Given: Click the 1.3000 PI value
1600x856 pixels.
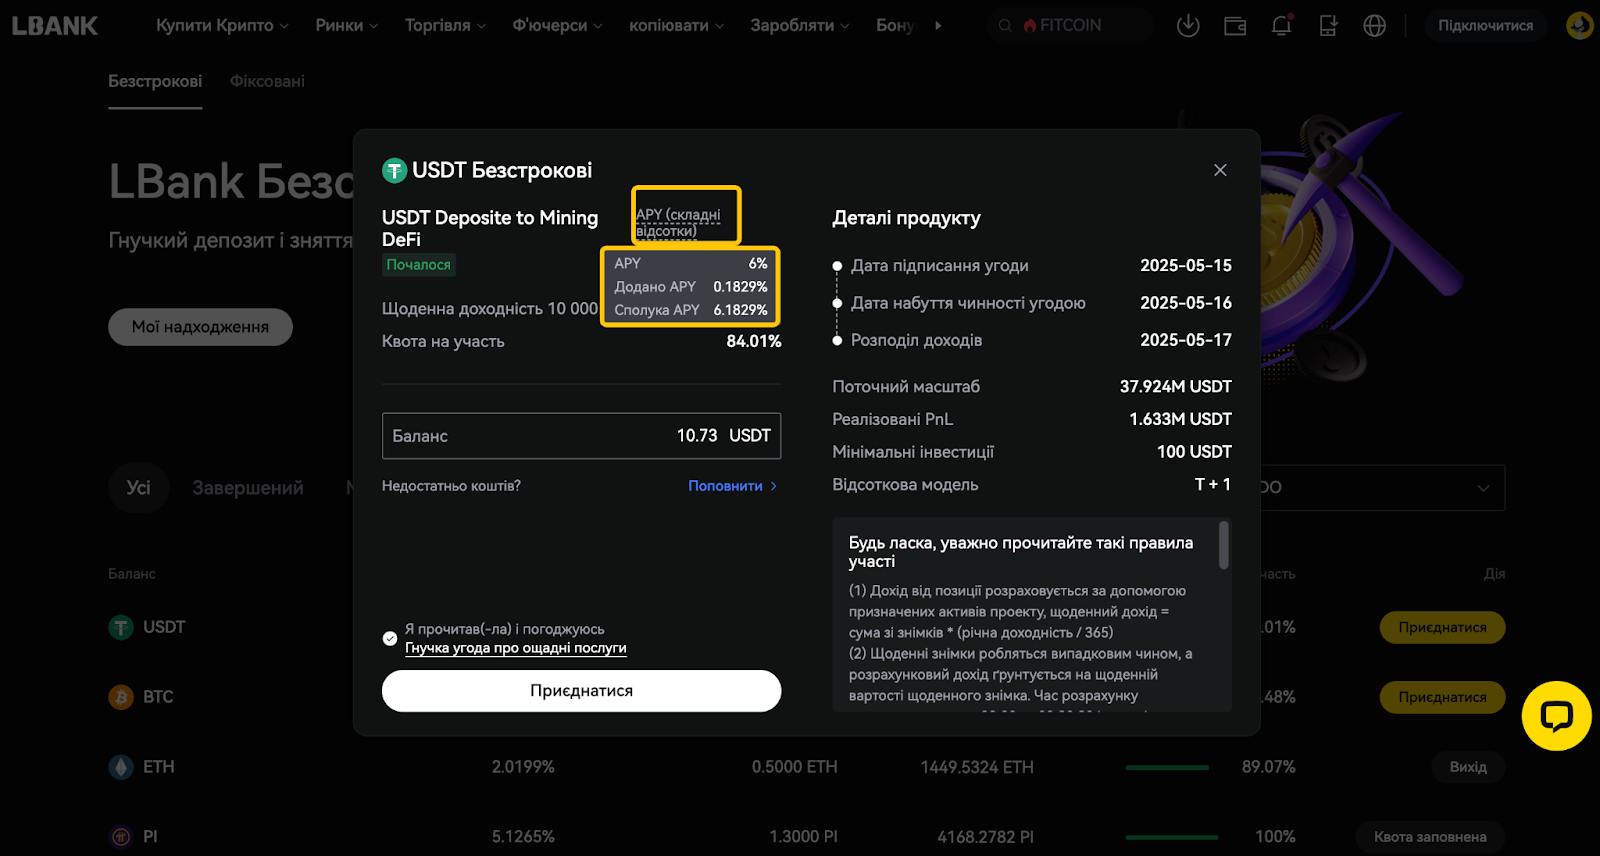Looking at the screenshot, I should [x=803, y=837].
